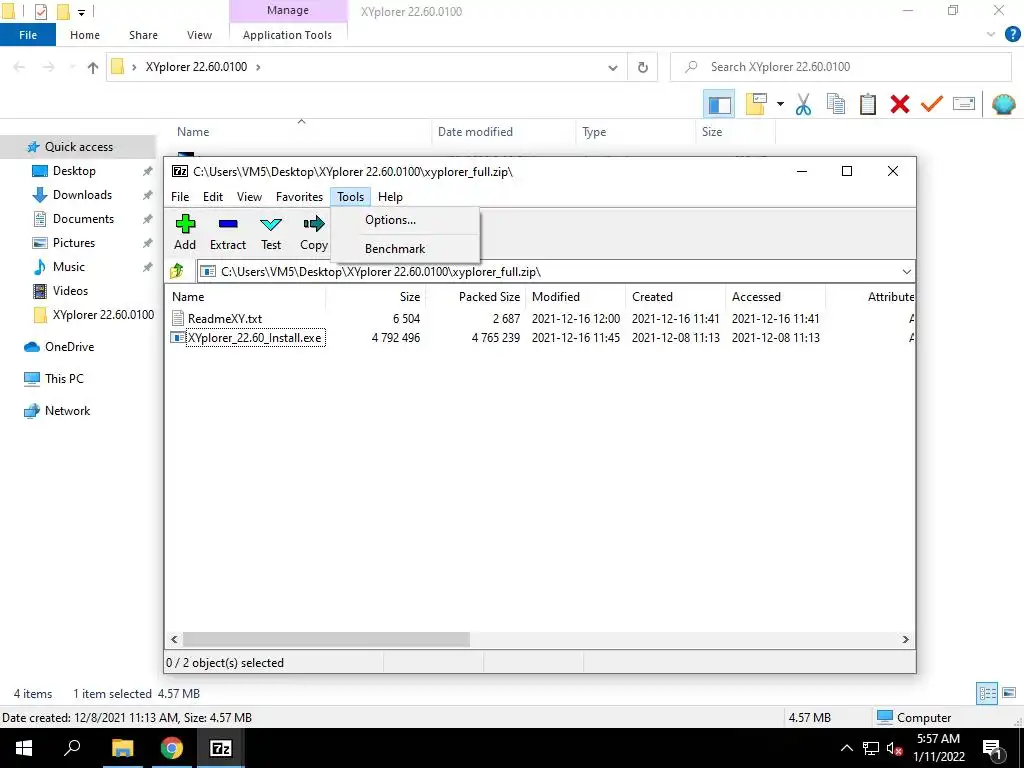1024x768 pixels.
Task: Click the red X Delete icon
Action: coord(900,104)
